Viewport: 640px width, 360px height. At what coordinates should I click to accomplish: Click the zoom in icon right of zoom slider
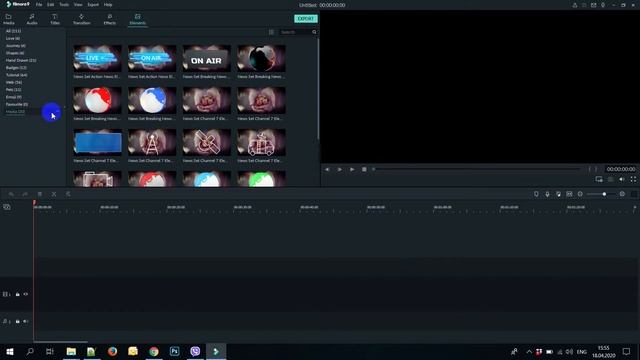[x=622, y=194]
